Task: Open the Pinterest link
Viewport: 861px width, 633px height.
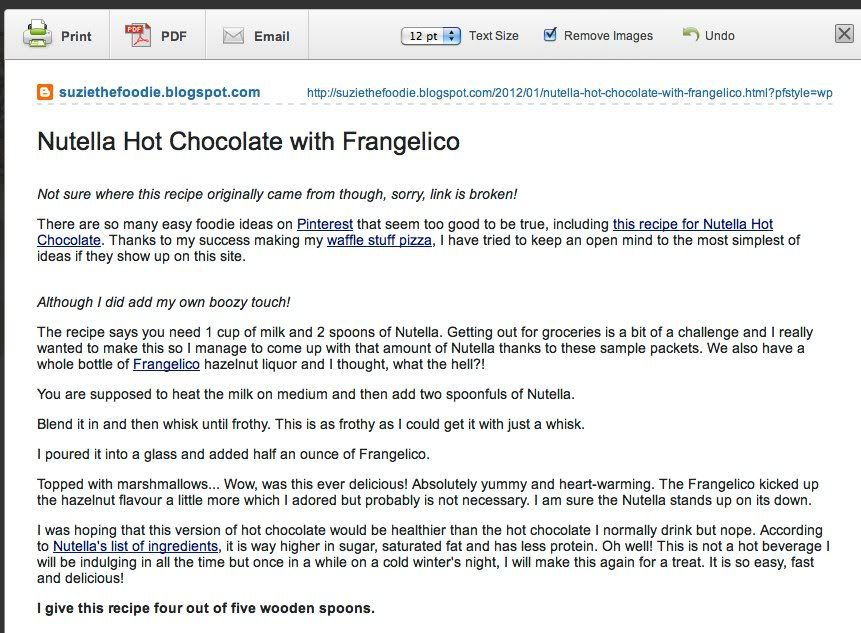Action: point(325,224)
